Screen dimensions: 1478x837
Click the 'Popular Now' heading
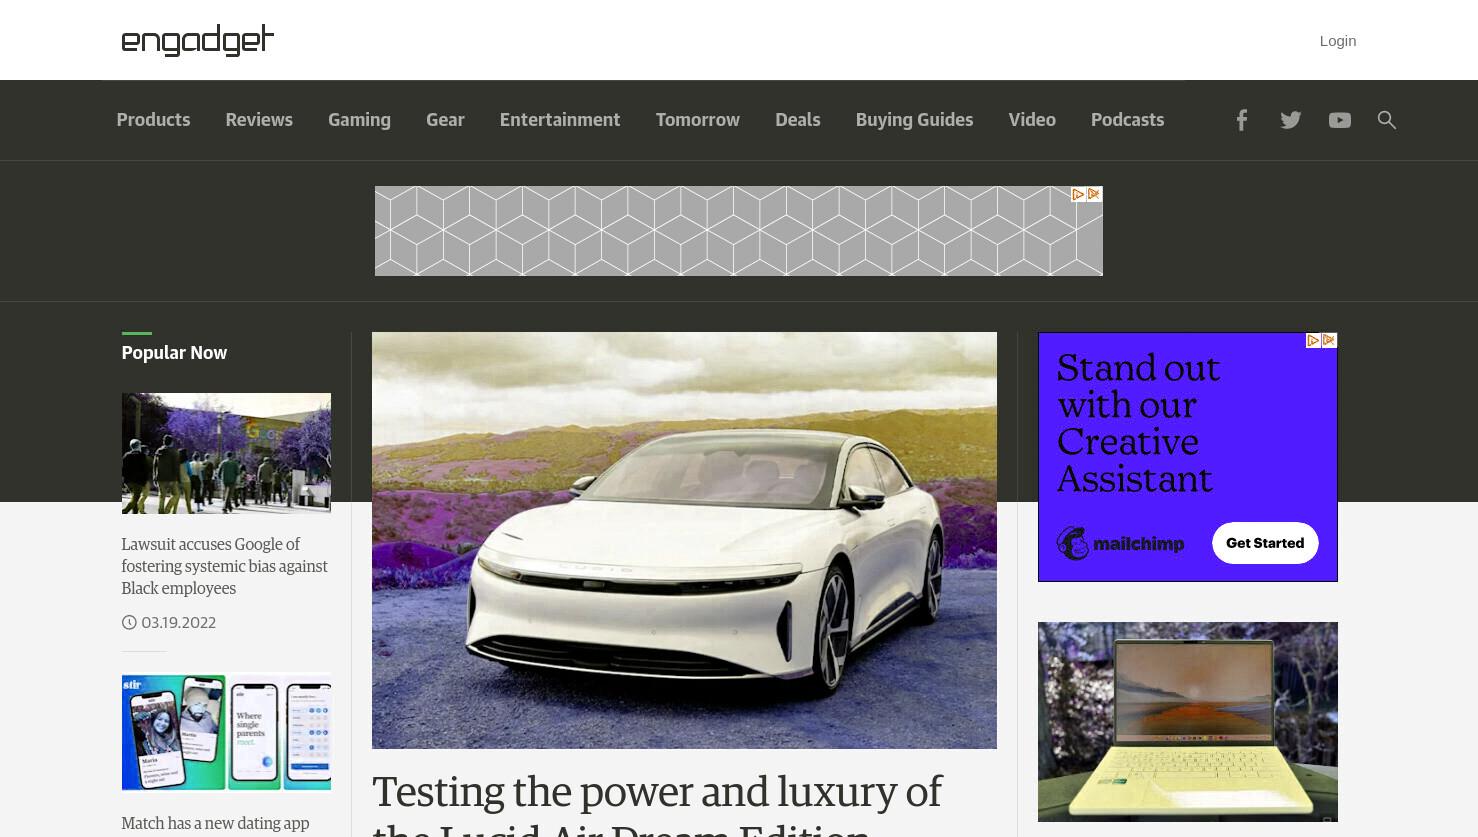pyautogui.click(x=174, y=353)
